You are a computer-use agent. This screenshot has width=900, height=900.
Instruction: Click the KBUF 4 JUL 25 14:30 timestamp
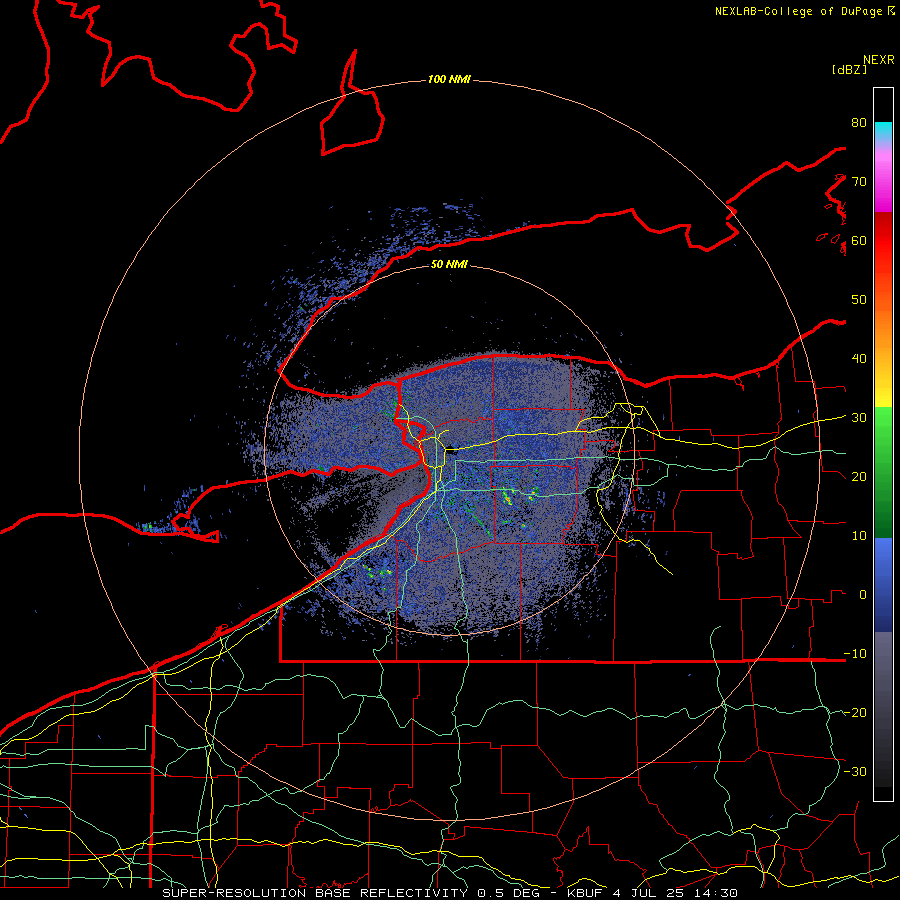click(x=653, y=893)
